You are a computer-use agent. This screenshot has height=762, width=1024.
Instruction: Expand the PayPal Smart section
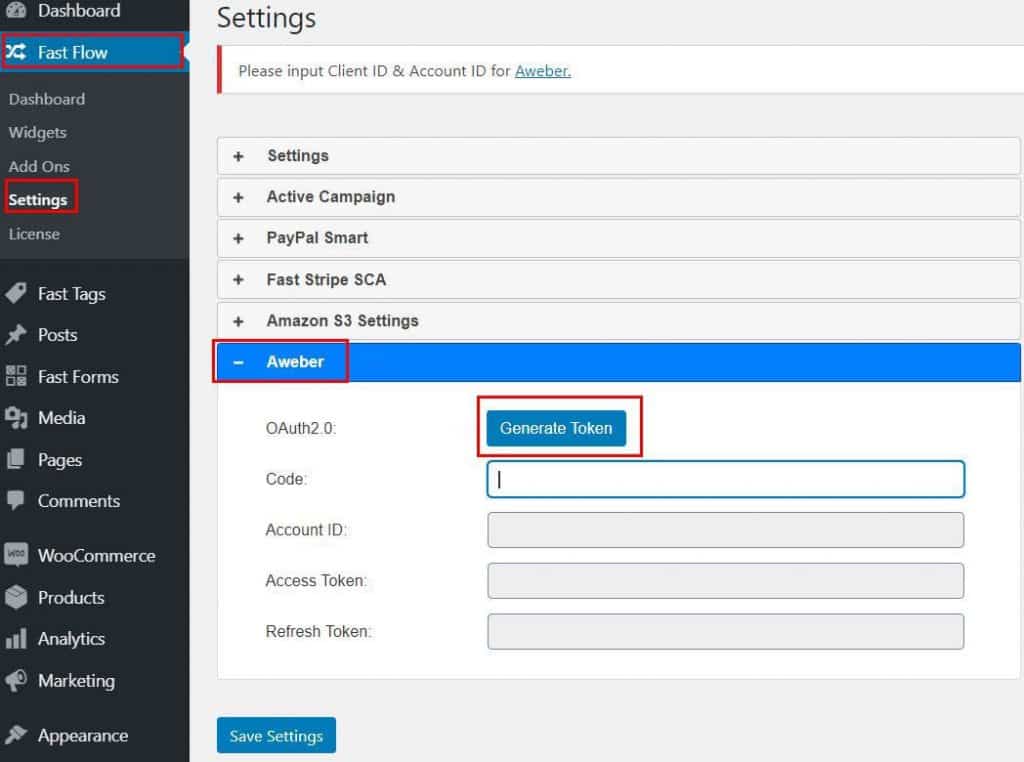618,238
